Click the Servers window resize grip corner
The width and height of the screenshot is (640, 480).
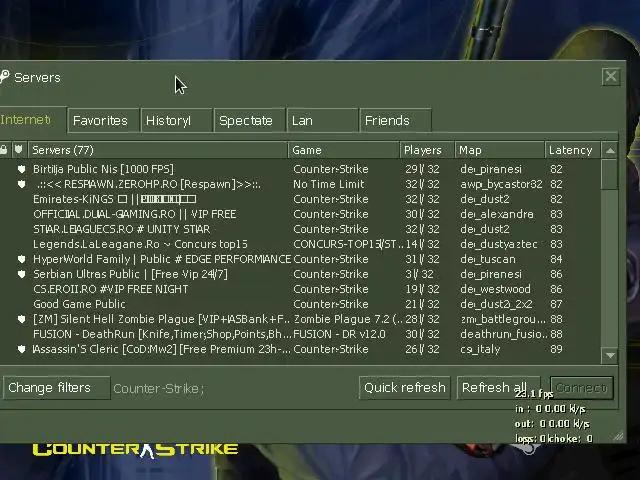619,436
